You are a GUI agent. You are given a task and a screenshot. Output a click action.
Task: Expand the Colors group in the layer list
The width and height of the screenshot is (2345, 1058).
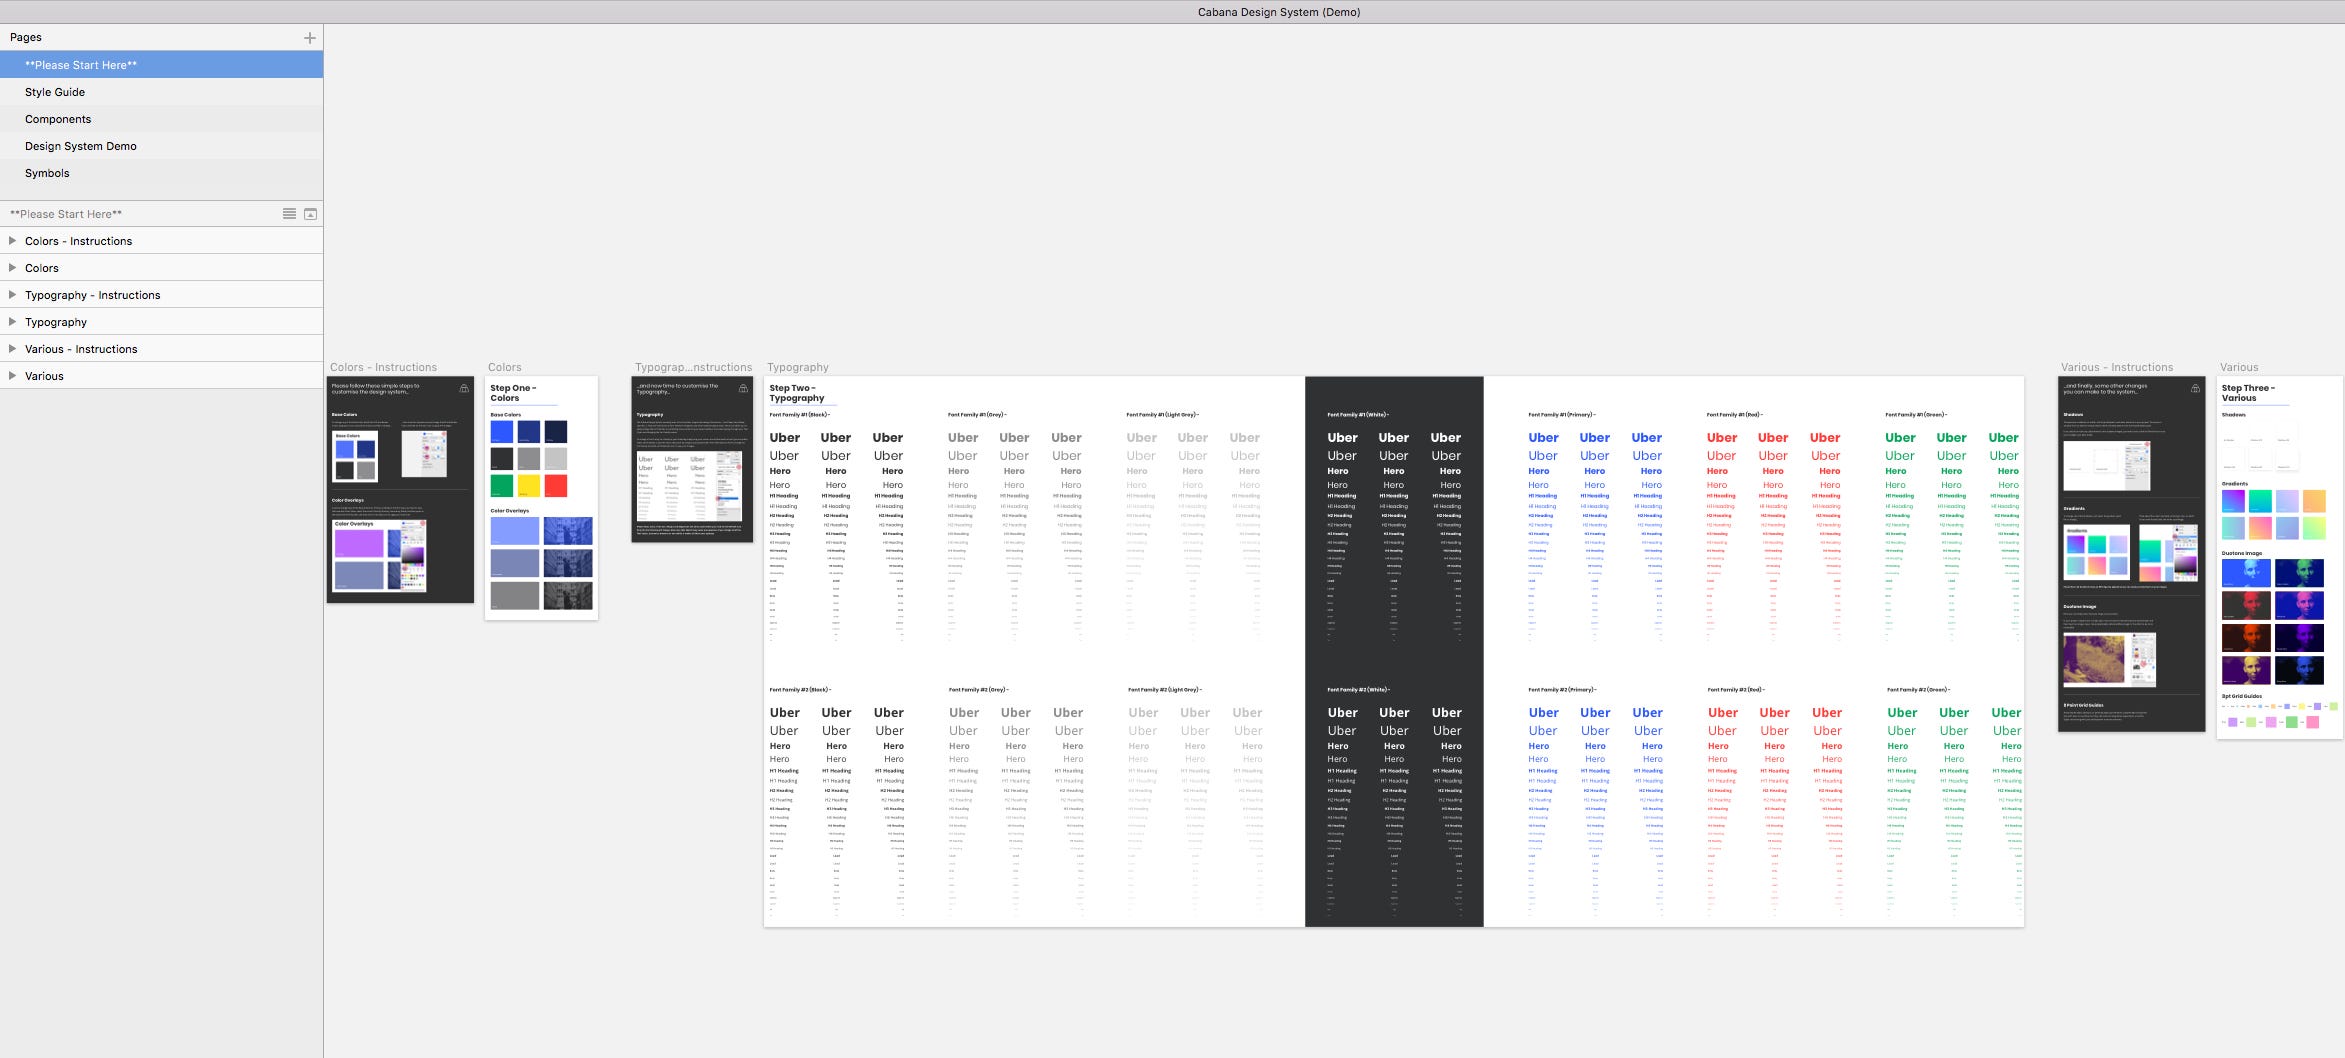tap(13, 267)
